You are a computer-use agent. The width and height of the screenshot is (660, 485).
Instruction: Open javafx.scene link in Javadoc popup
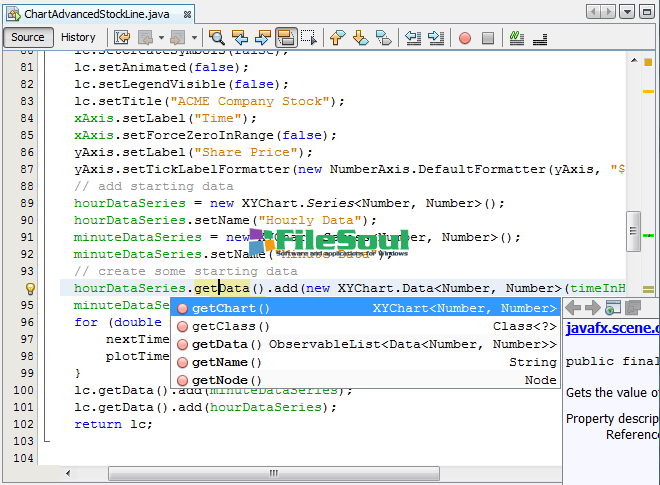tap(611, 327)
